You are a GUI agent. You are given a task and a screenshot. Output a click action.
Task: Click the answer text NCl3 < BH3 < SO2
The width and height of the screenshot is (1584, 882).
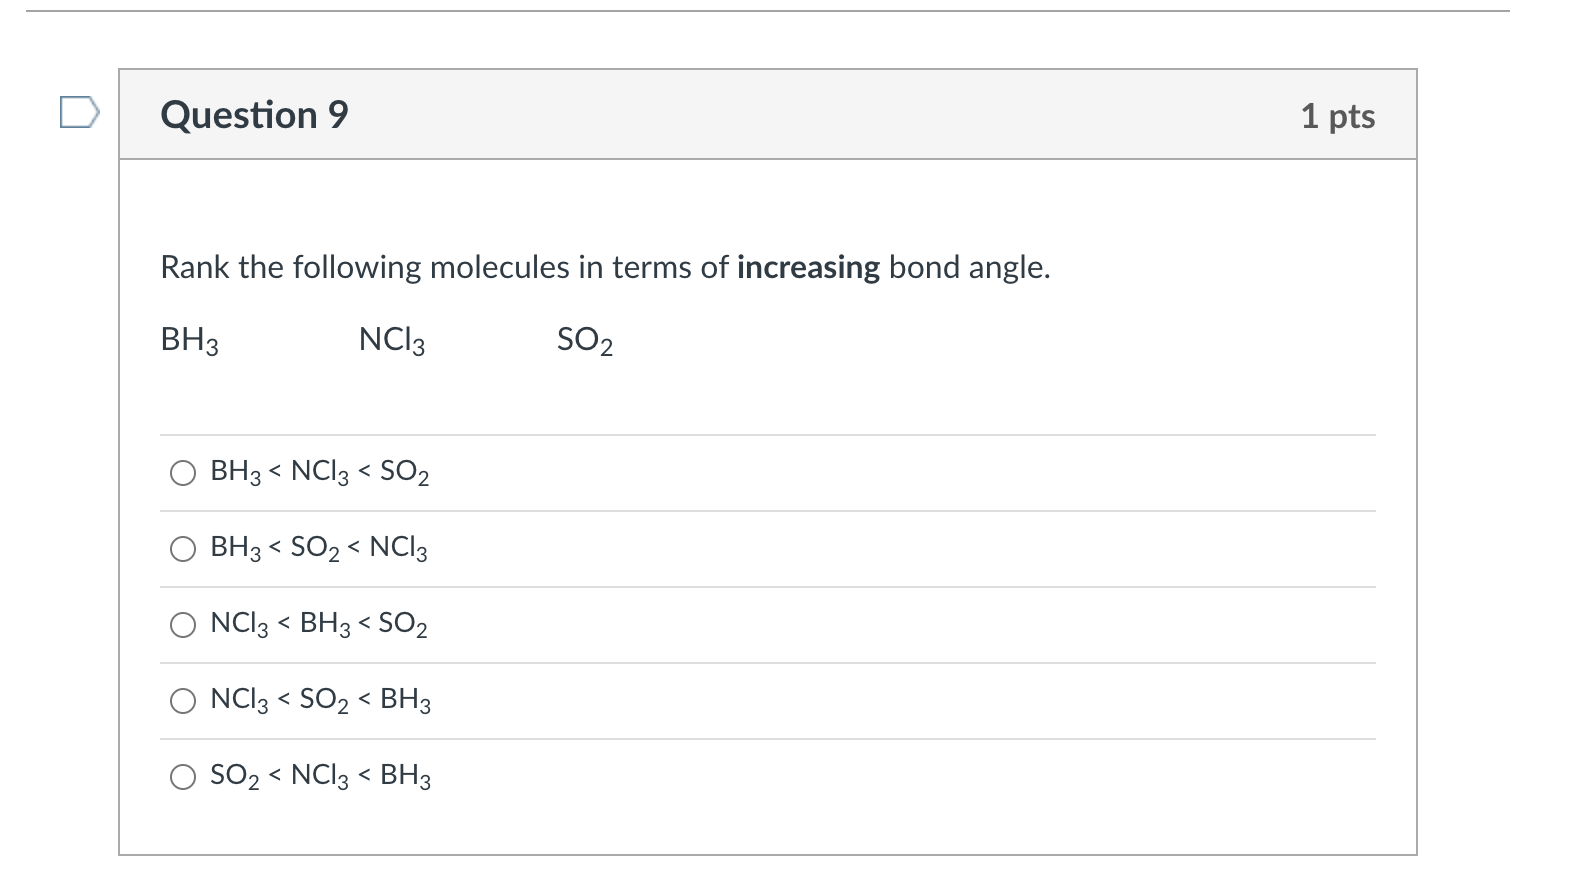click(x=320, y=625)
